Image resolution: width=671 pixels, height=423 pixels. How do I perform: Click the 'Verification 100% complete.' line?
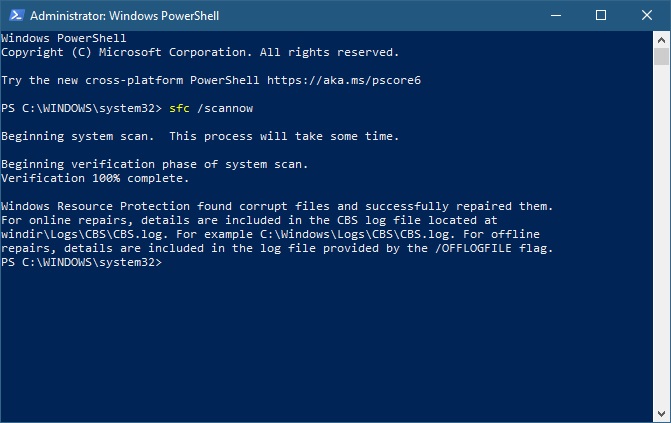95,178
